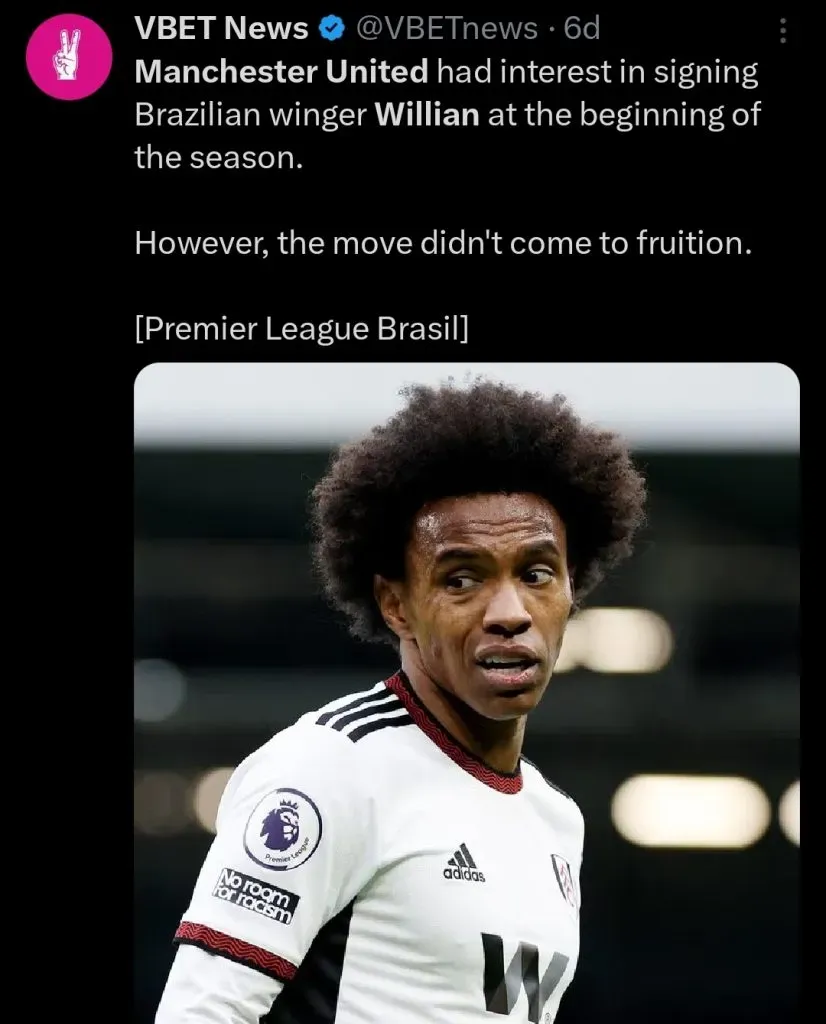Viewport: 826px width, 1024px height.
Task: Open the VBET News profile avatar
Action: click(69, 57)
